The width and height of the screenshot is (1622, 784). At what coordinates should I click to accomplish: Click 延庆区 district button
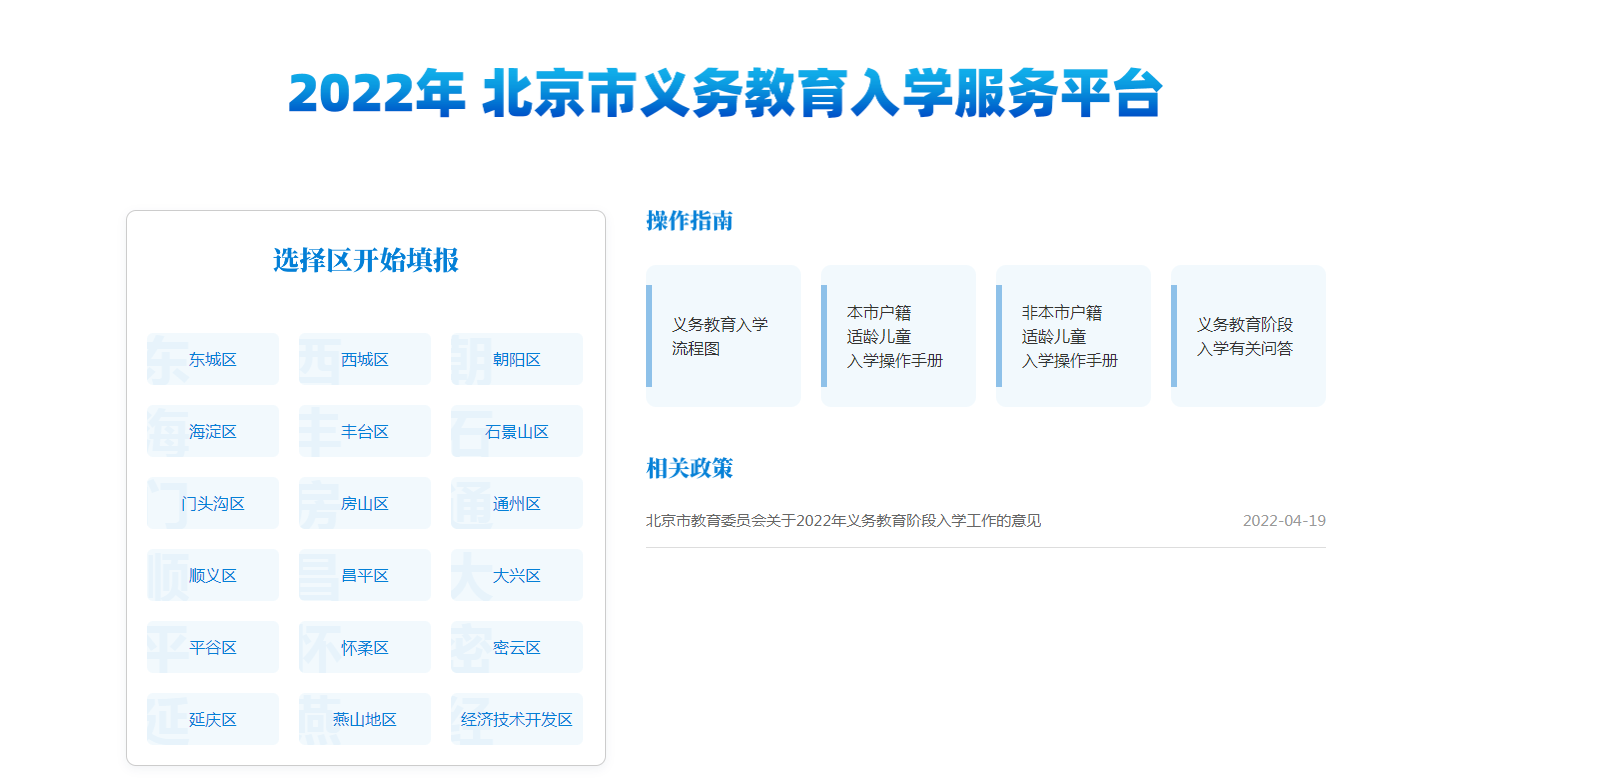(213, 719)
